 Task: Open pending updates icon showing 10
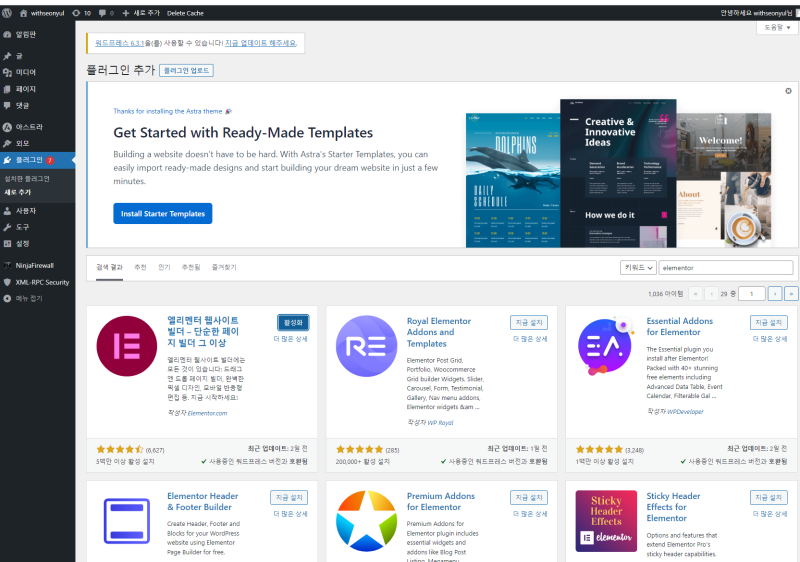tap(77, 13)
